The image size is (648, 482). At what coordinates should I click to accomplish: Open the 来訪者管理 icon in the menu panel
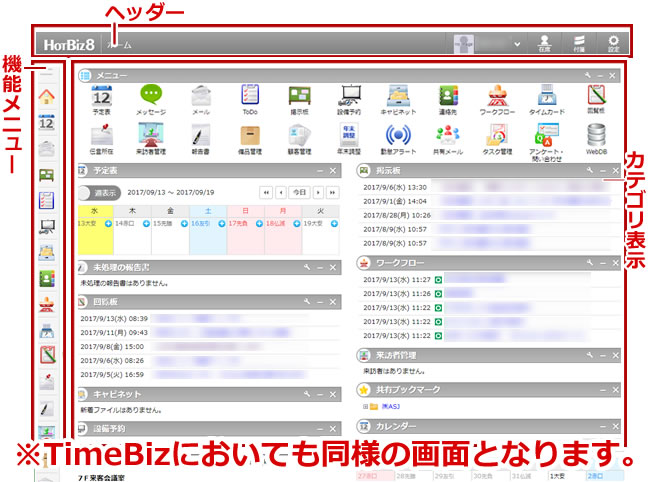coord(151,135)
